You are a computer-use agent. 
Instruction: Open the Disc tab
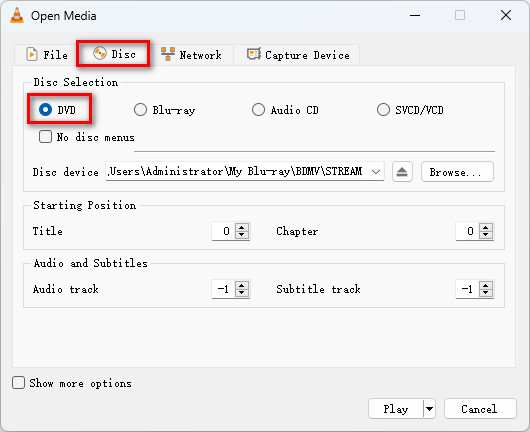tap(113, 54)
